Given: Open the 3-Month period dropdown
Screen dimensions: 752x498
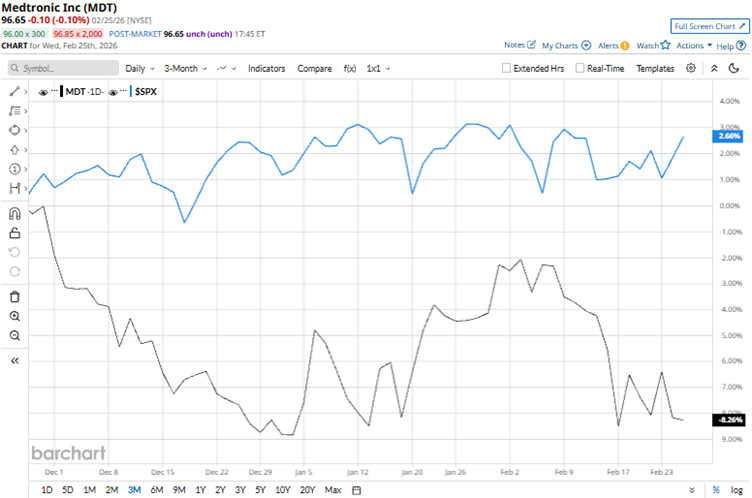Looking at the screenshot, I should (185, 69).
